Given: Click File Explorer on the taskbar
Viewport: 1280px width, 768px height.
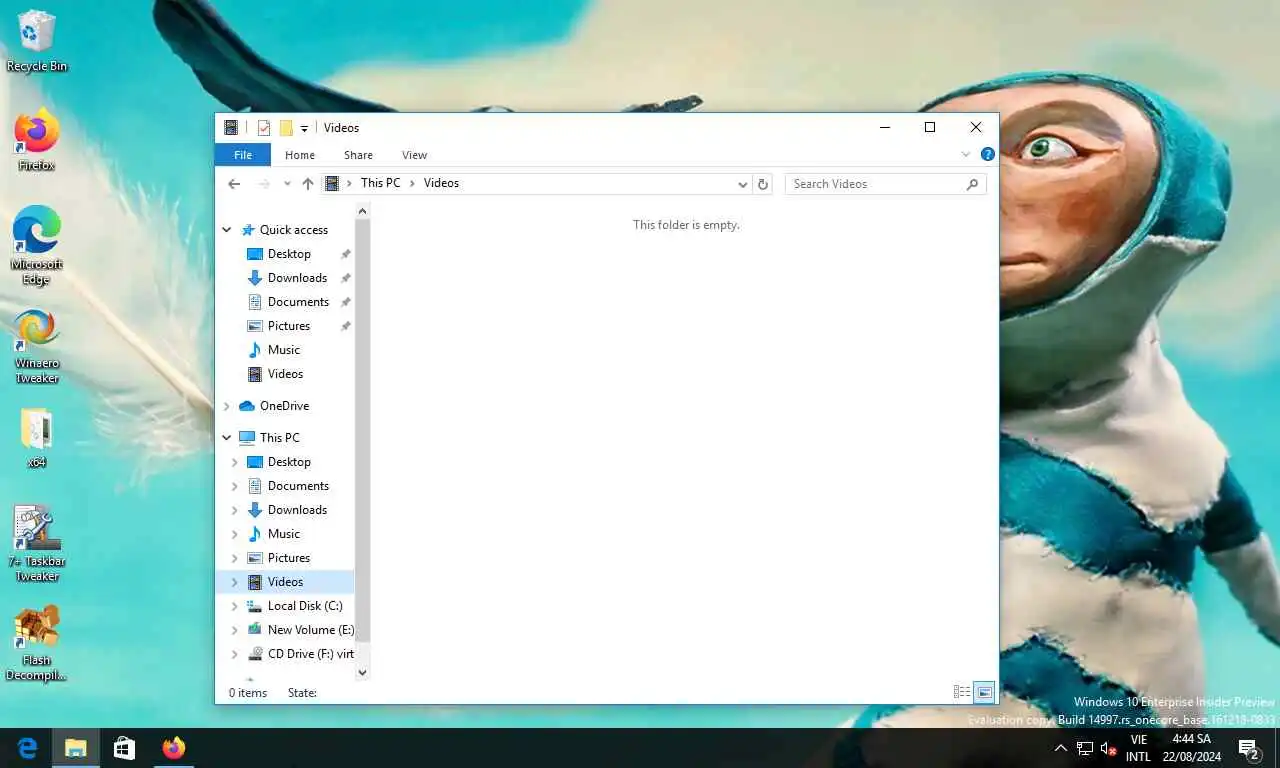Looking at the screenshot, I should tap(75, 748).
